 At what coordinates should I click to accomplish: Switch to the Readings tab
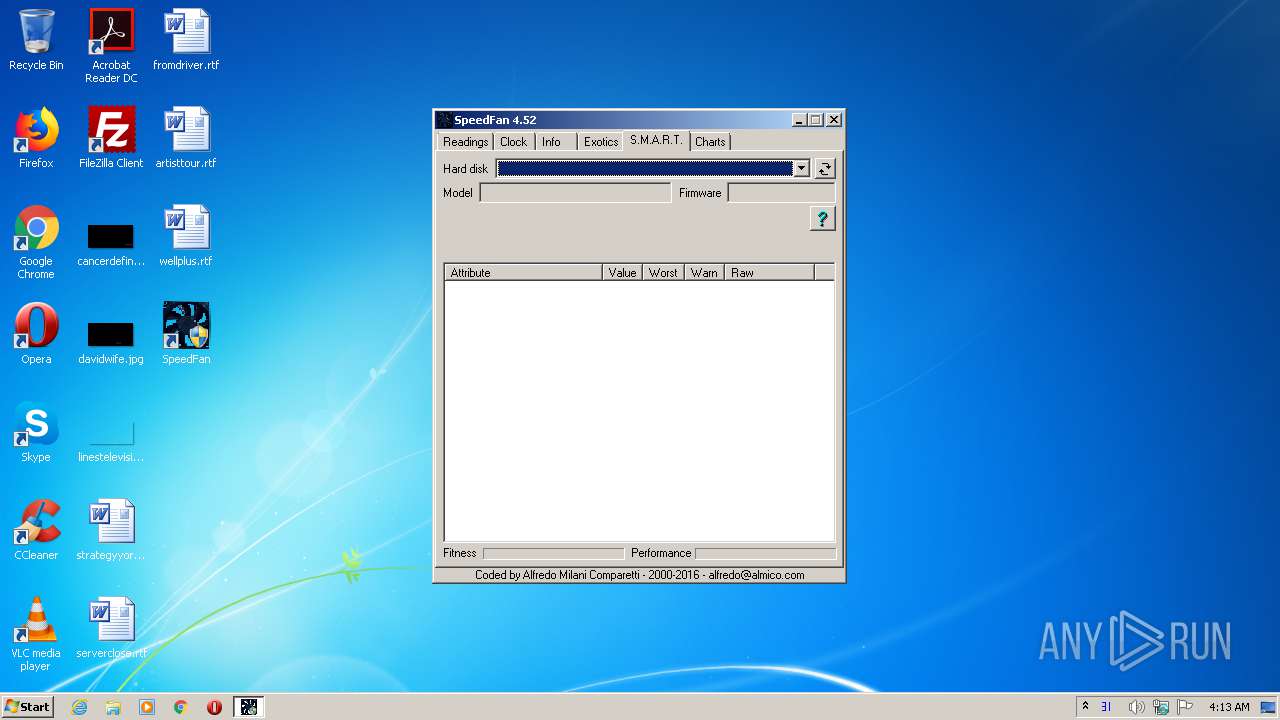465,142
